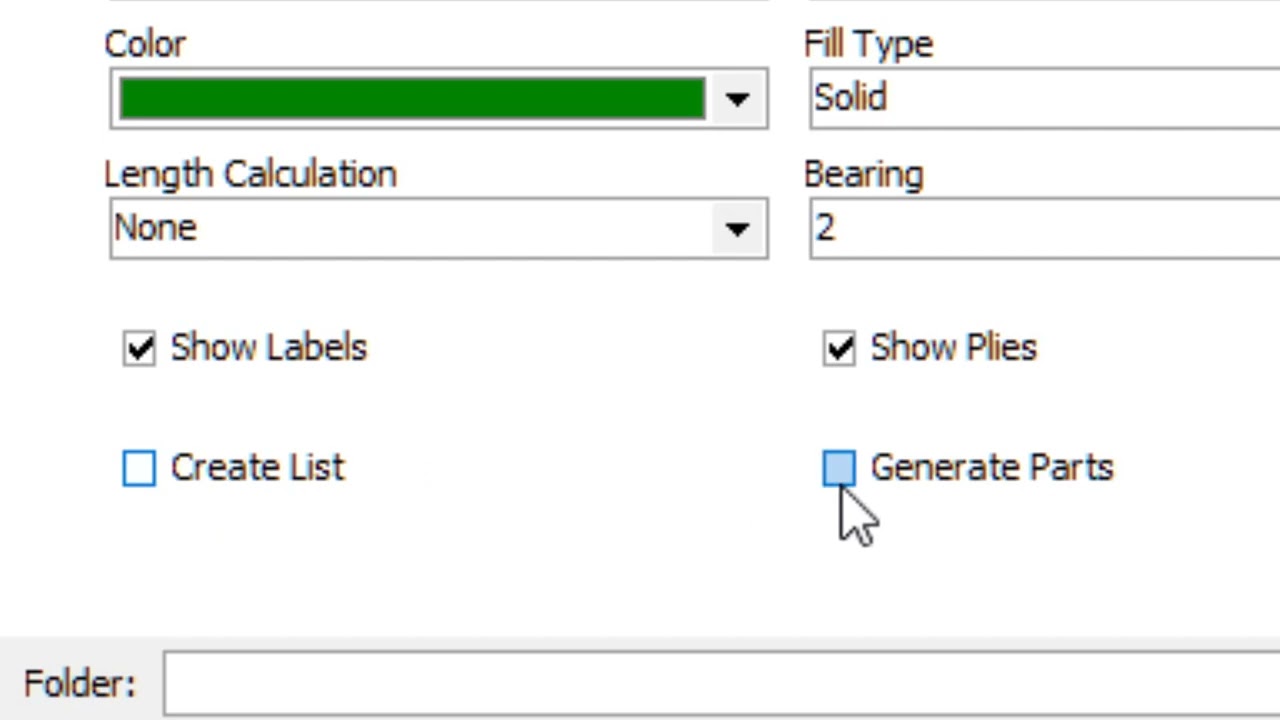The width and height of the screenshot is (1280, 720).
Task: Click the 'Show Plies' caption text
Action: 954,348
